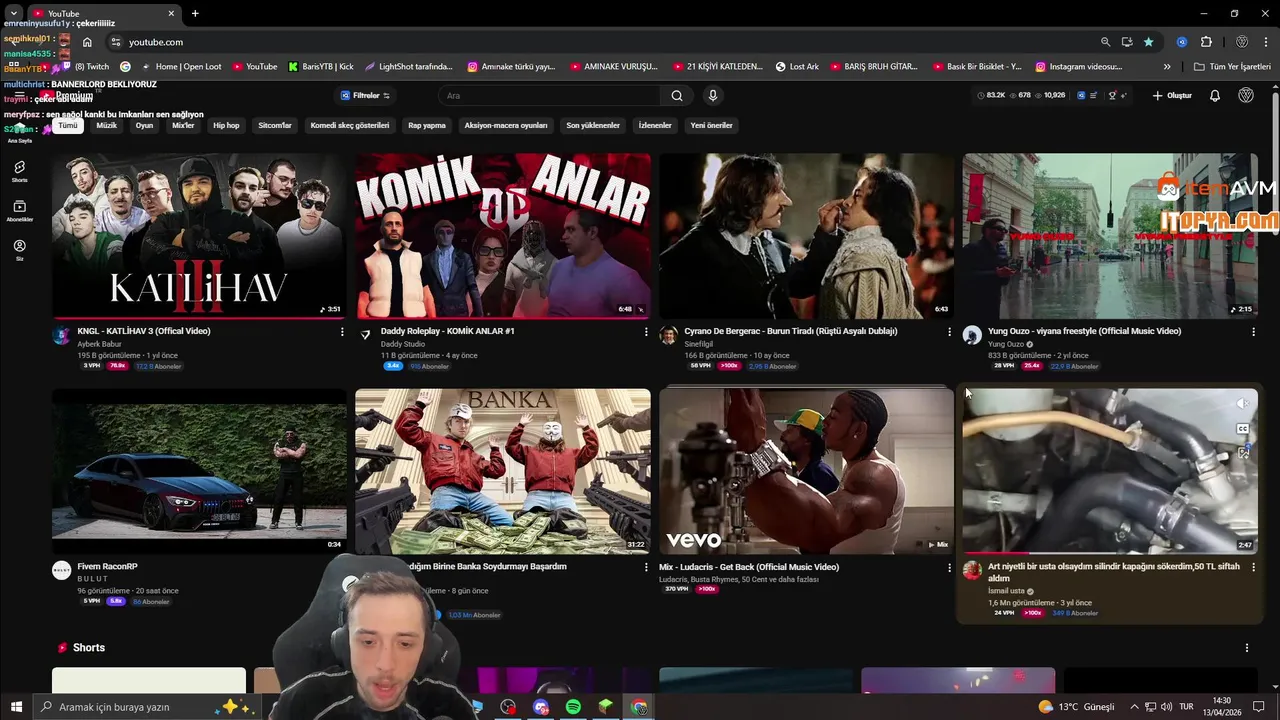Seek on preview video progress bar

point(1110,553)
